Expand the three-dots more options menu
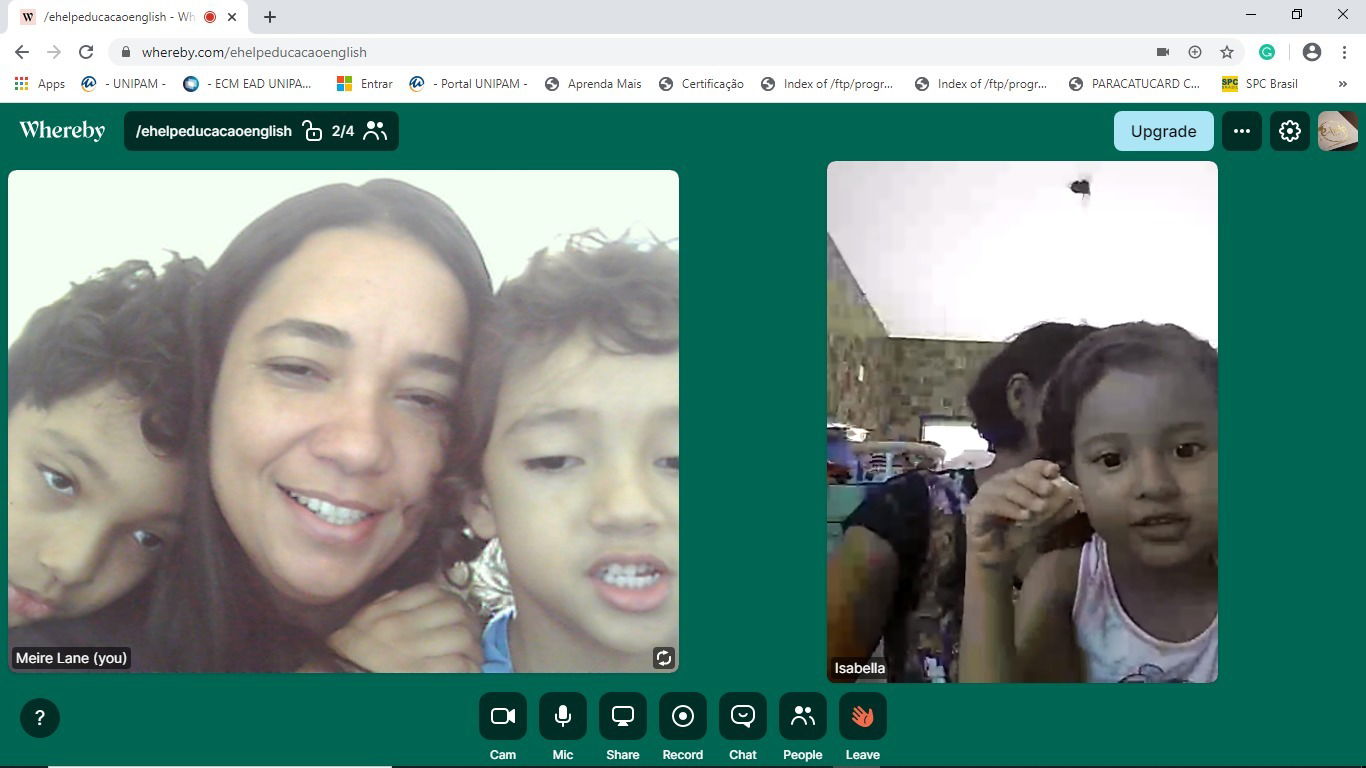 (1242, 131)
